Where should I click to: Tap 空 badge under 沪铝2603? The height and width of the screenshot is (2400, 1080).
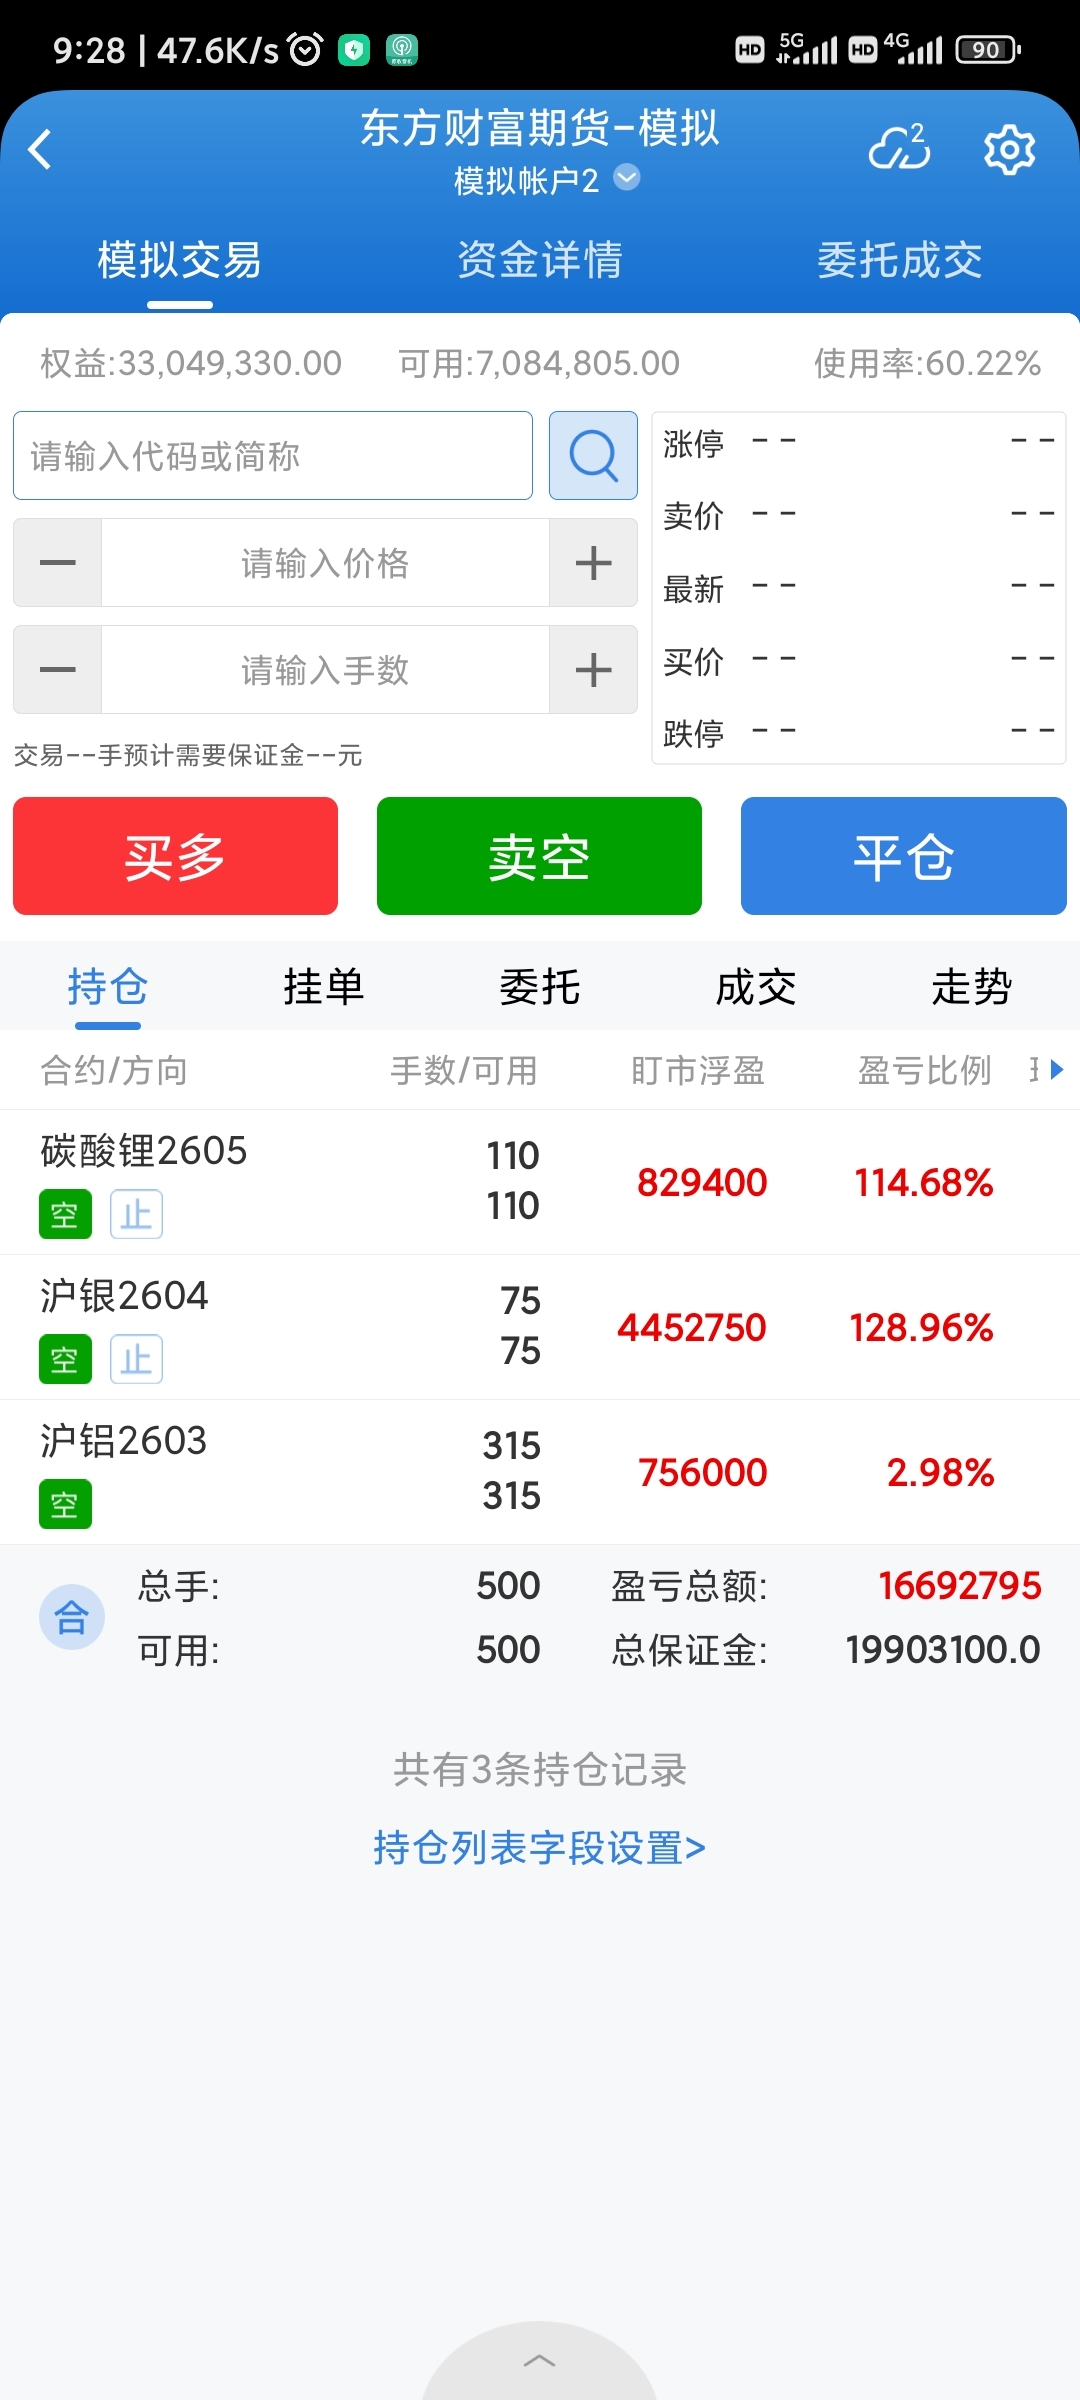click(65, 1504)
